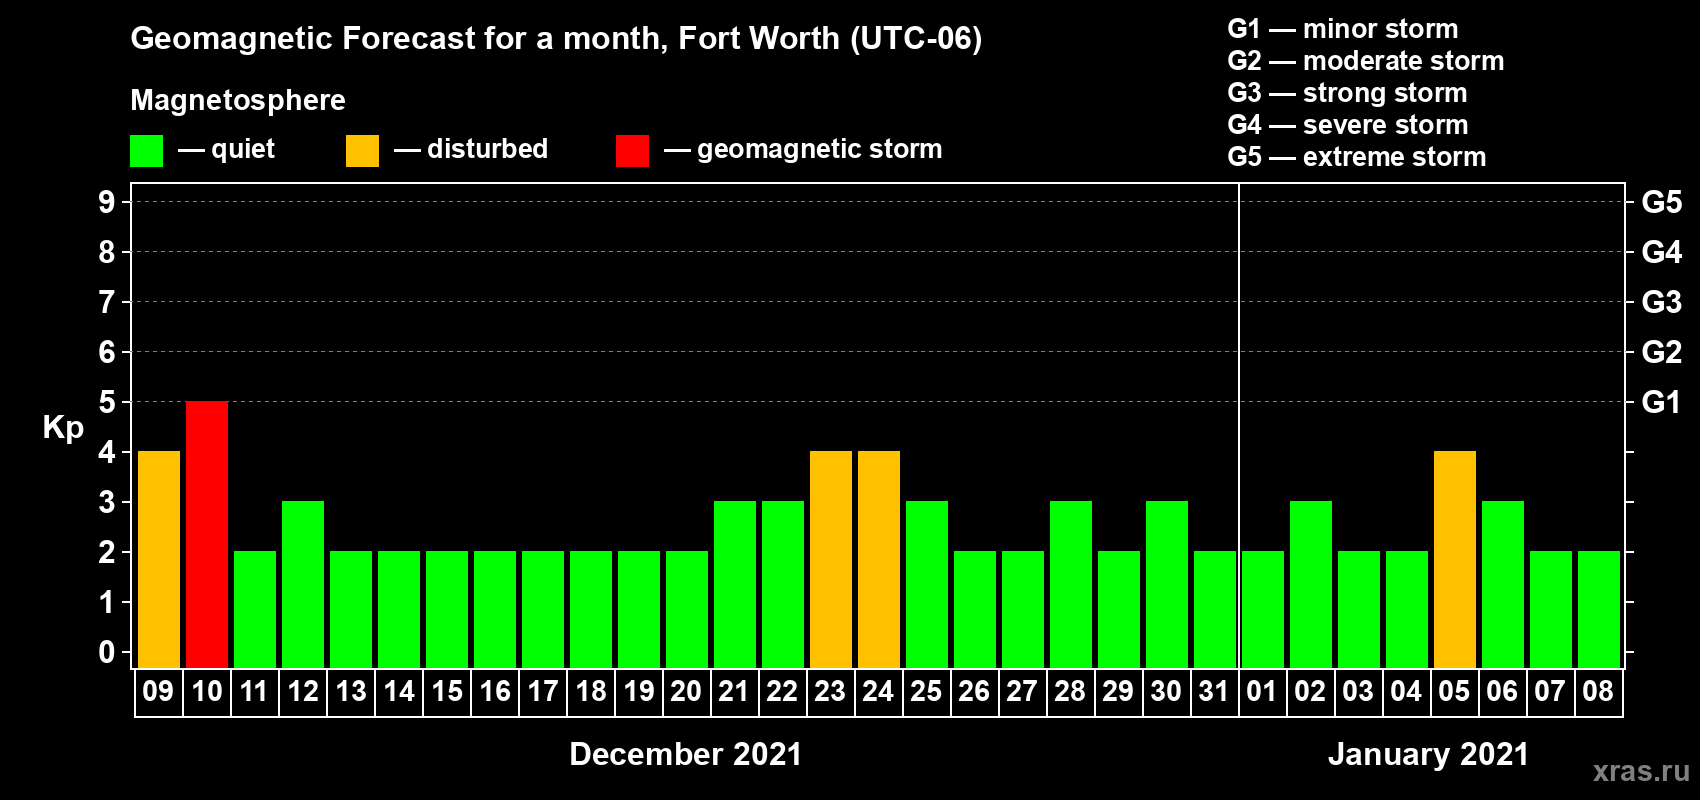Click the date label 03
Screen dimensions: 1700x800
tap(1358, 691)
